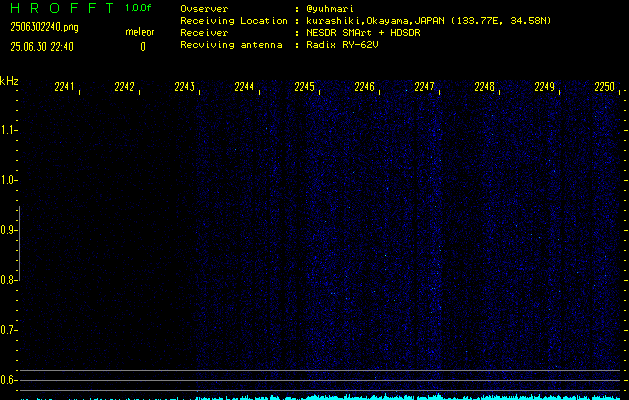This screenshot has width=629, height=400.
Task: Click time marker 2247
Action: (424, 87)
